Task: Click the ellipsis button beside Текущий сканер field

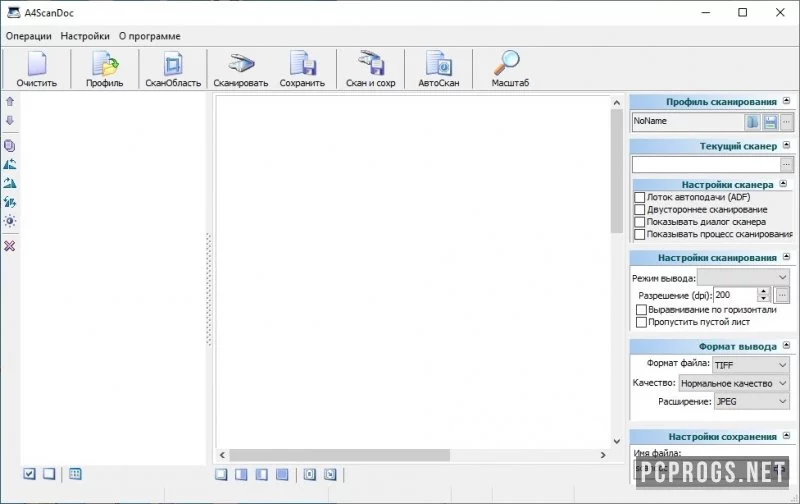Action: tap(786, 164)
